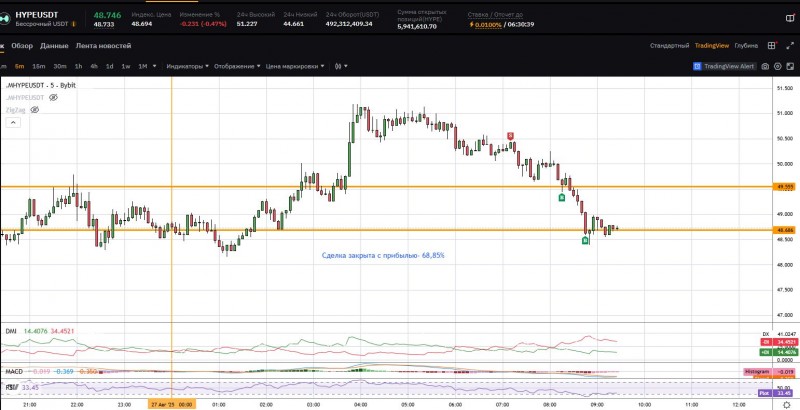
Task: Take a chart snapshot with camera icon
Action: [765, 66]
